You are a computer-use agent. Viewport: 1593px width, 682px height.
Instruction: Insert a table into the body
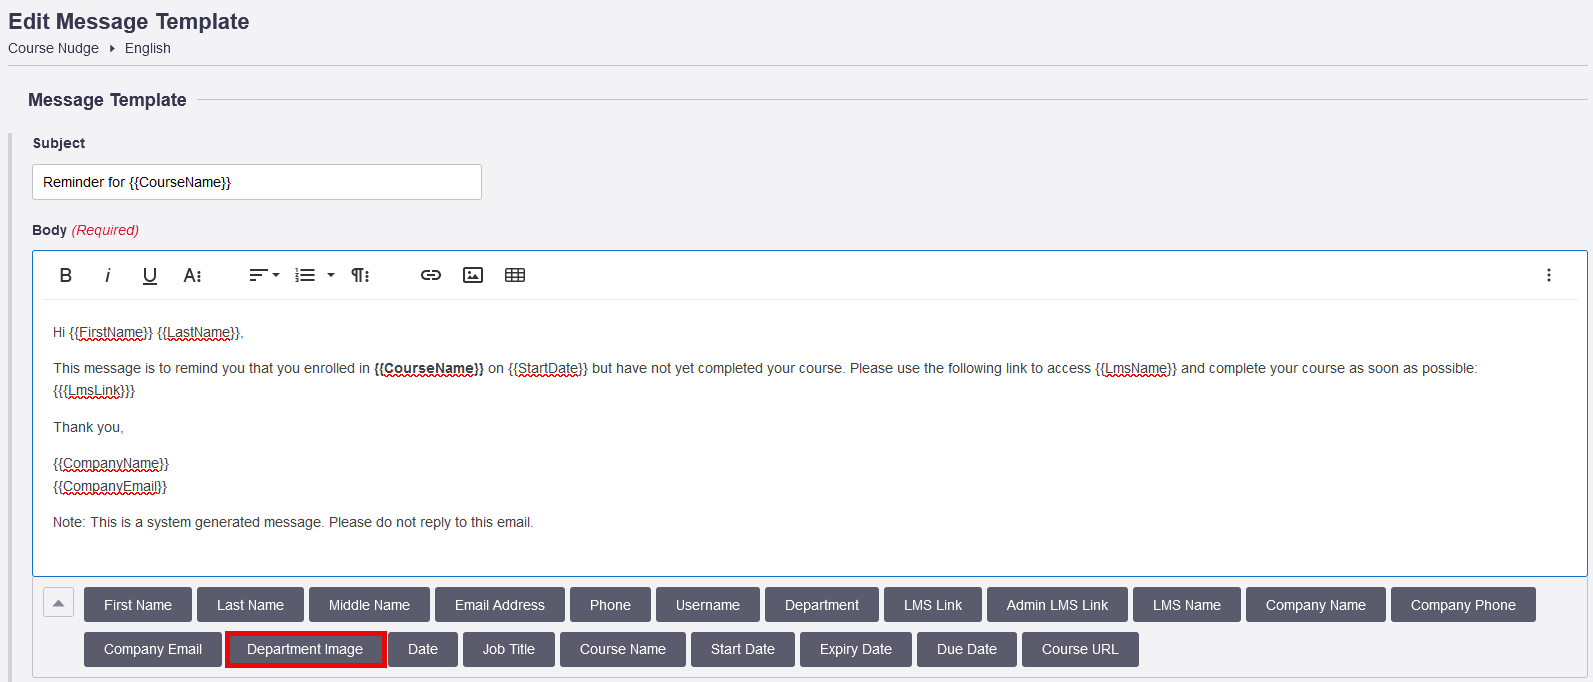point(515,275)
